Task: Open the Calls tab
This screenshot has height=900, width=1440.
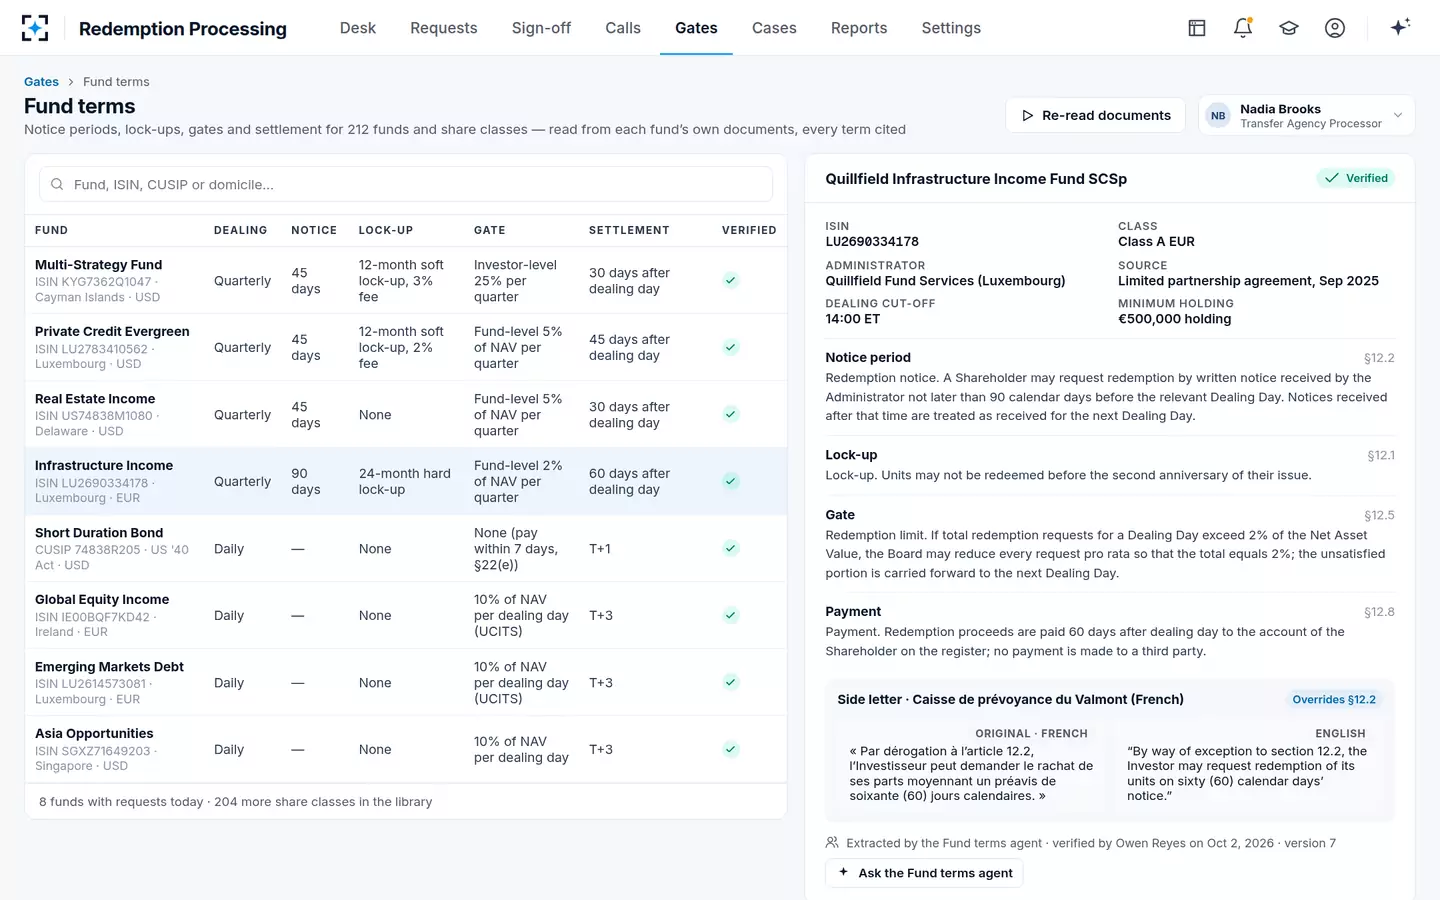Action: point(623,28)
